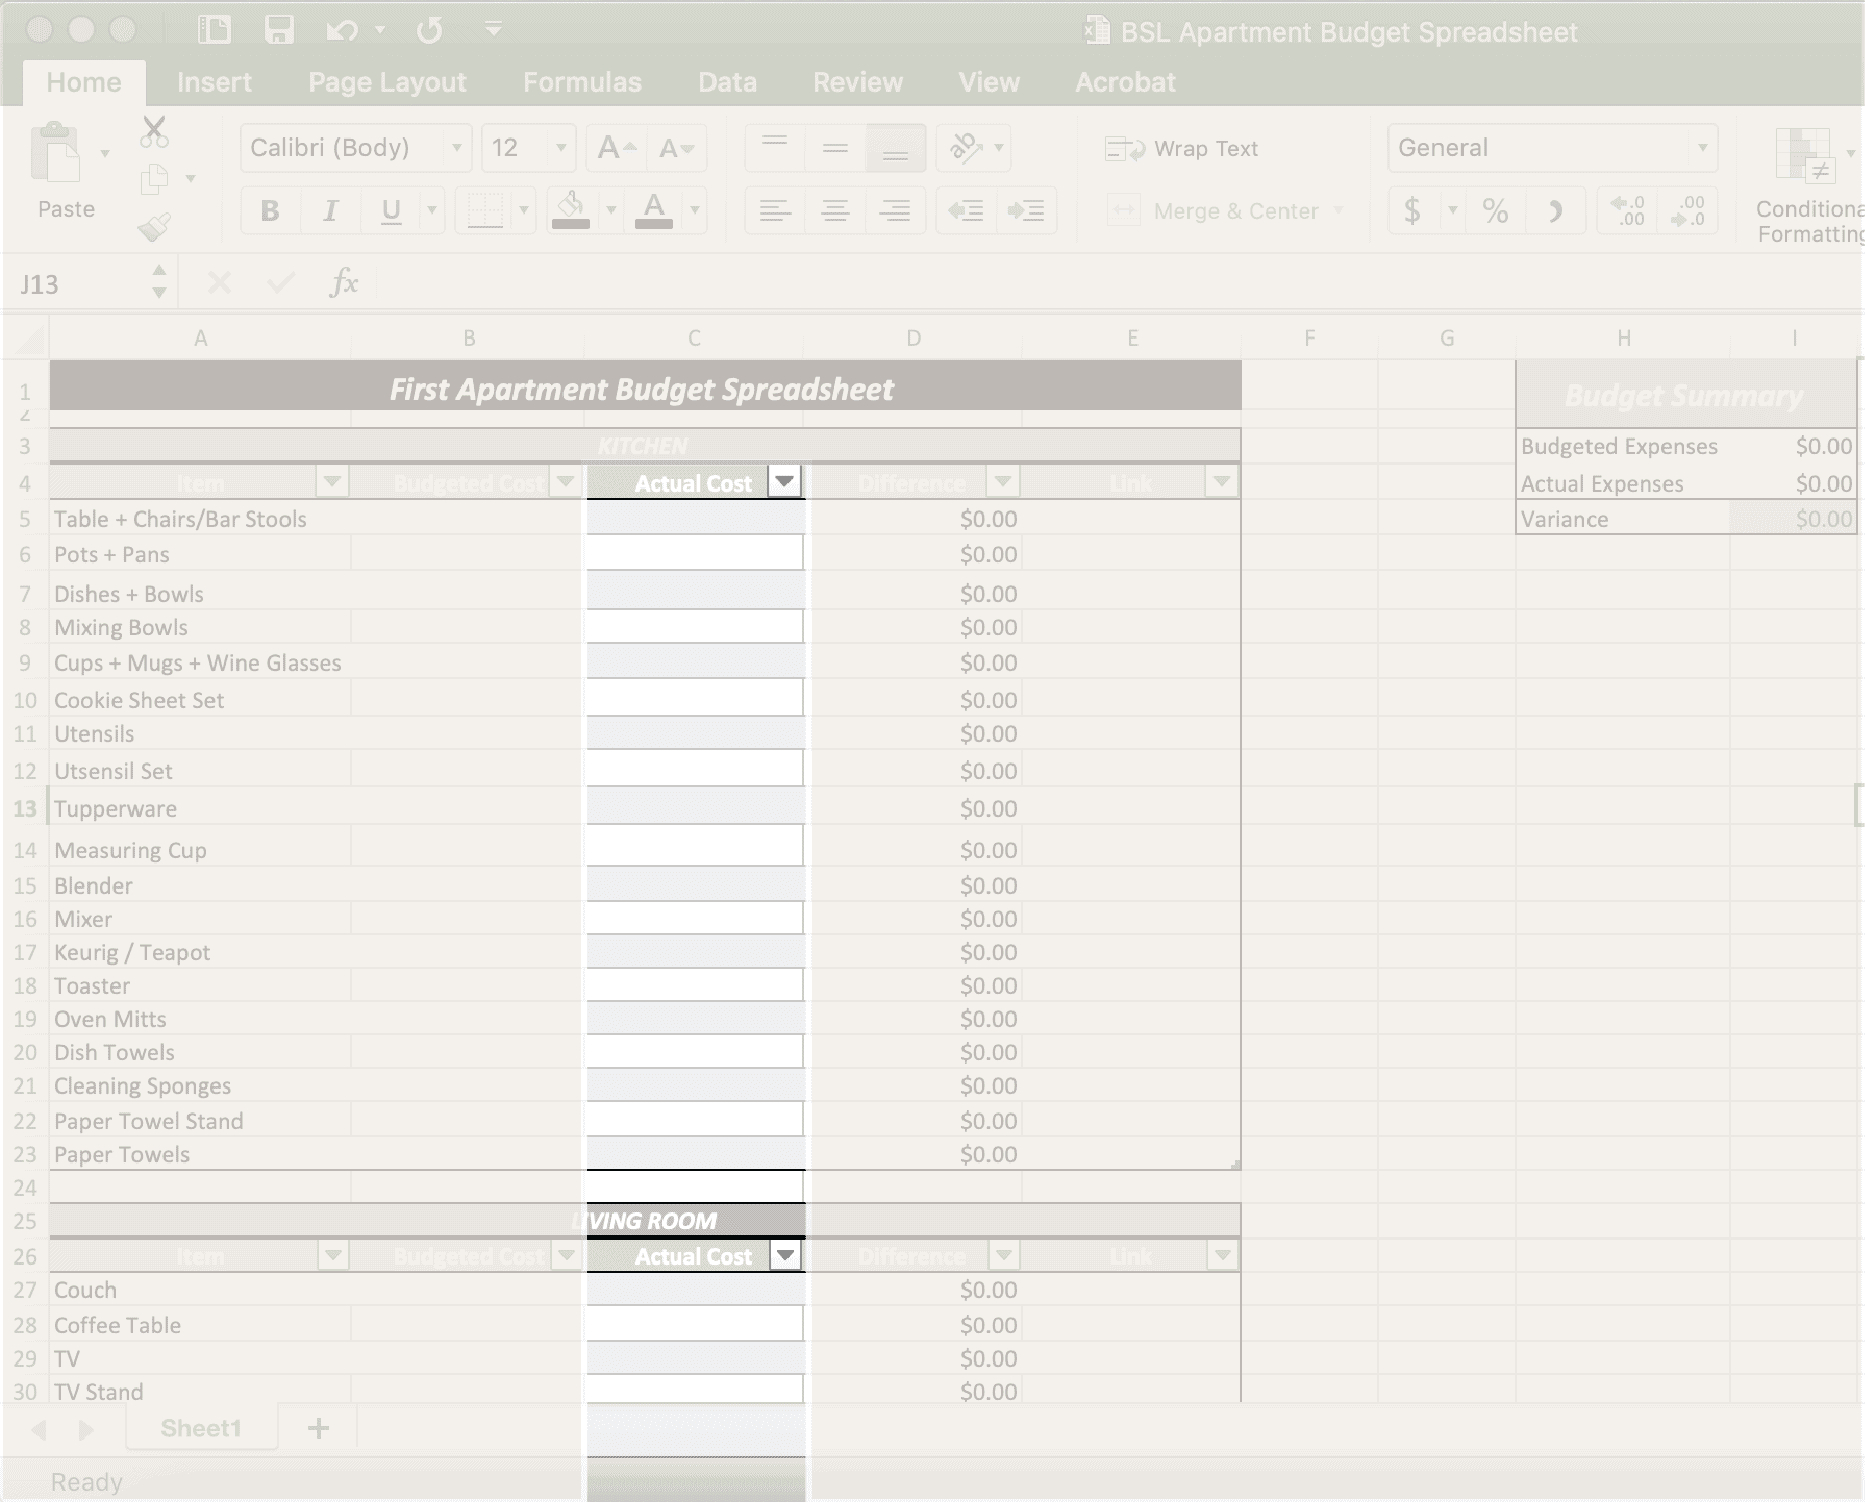
Task: Select column C header
Action: pos(694,338)
